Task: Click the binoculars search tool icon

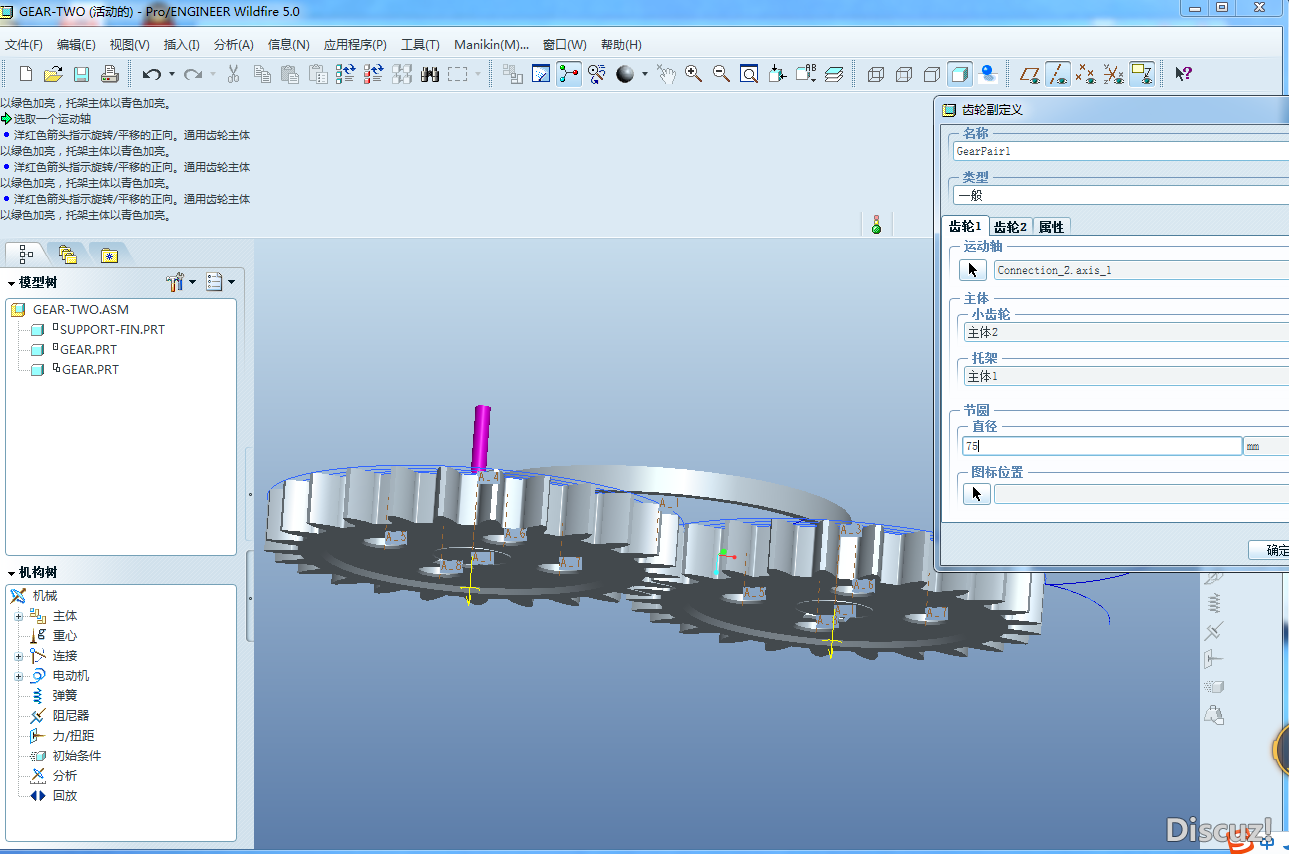Action: 431,74
